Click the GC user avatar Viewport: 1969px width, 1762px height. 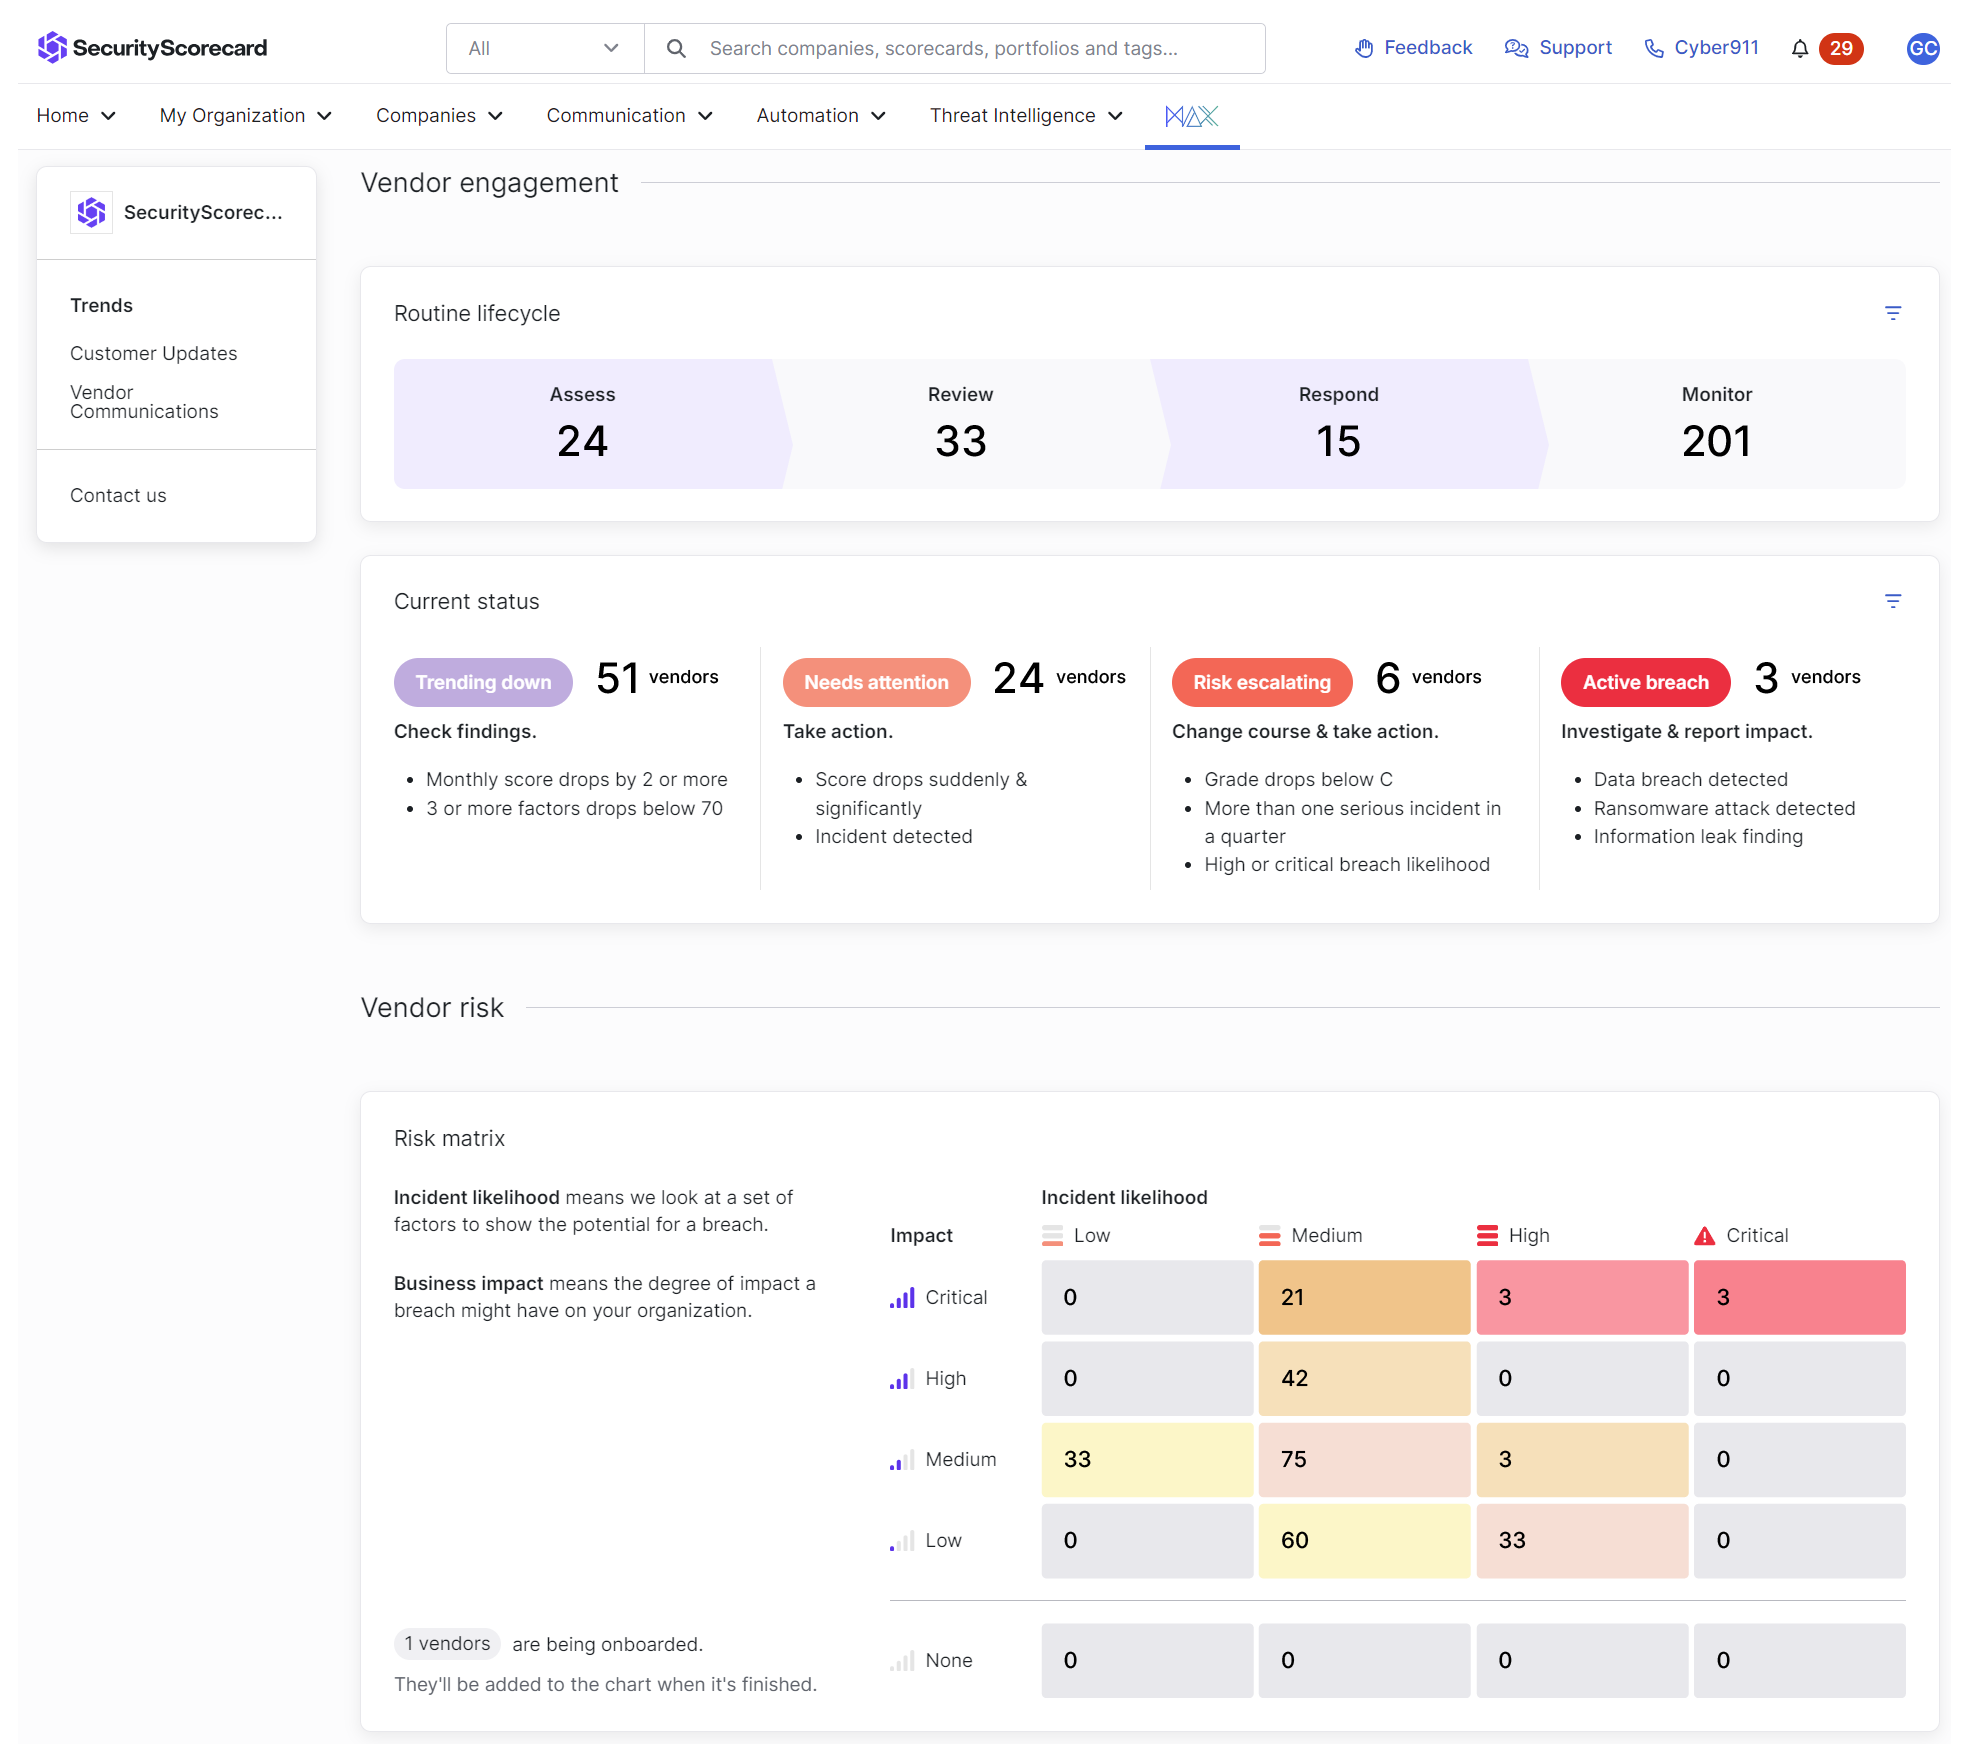pyautogui.click(x=1922, y=48)
